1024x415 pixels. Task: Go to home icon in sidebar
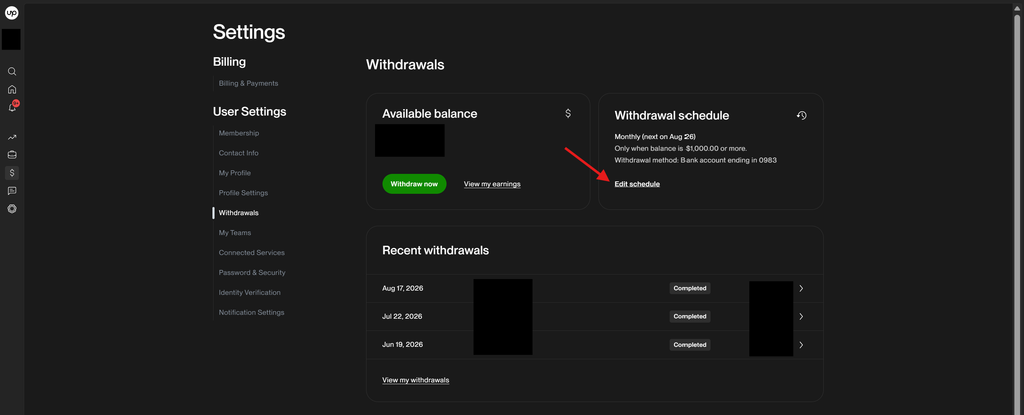click(x=12, y=90)
